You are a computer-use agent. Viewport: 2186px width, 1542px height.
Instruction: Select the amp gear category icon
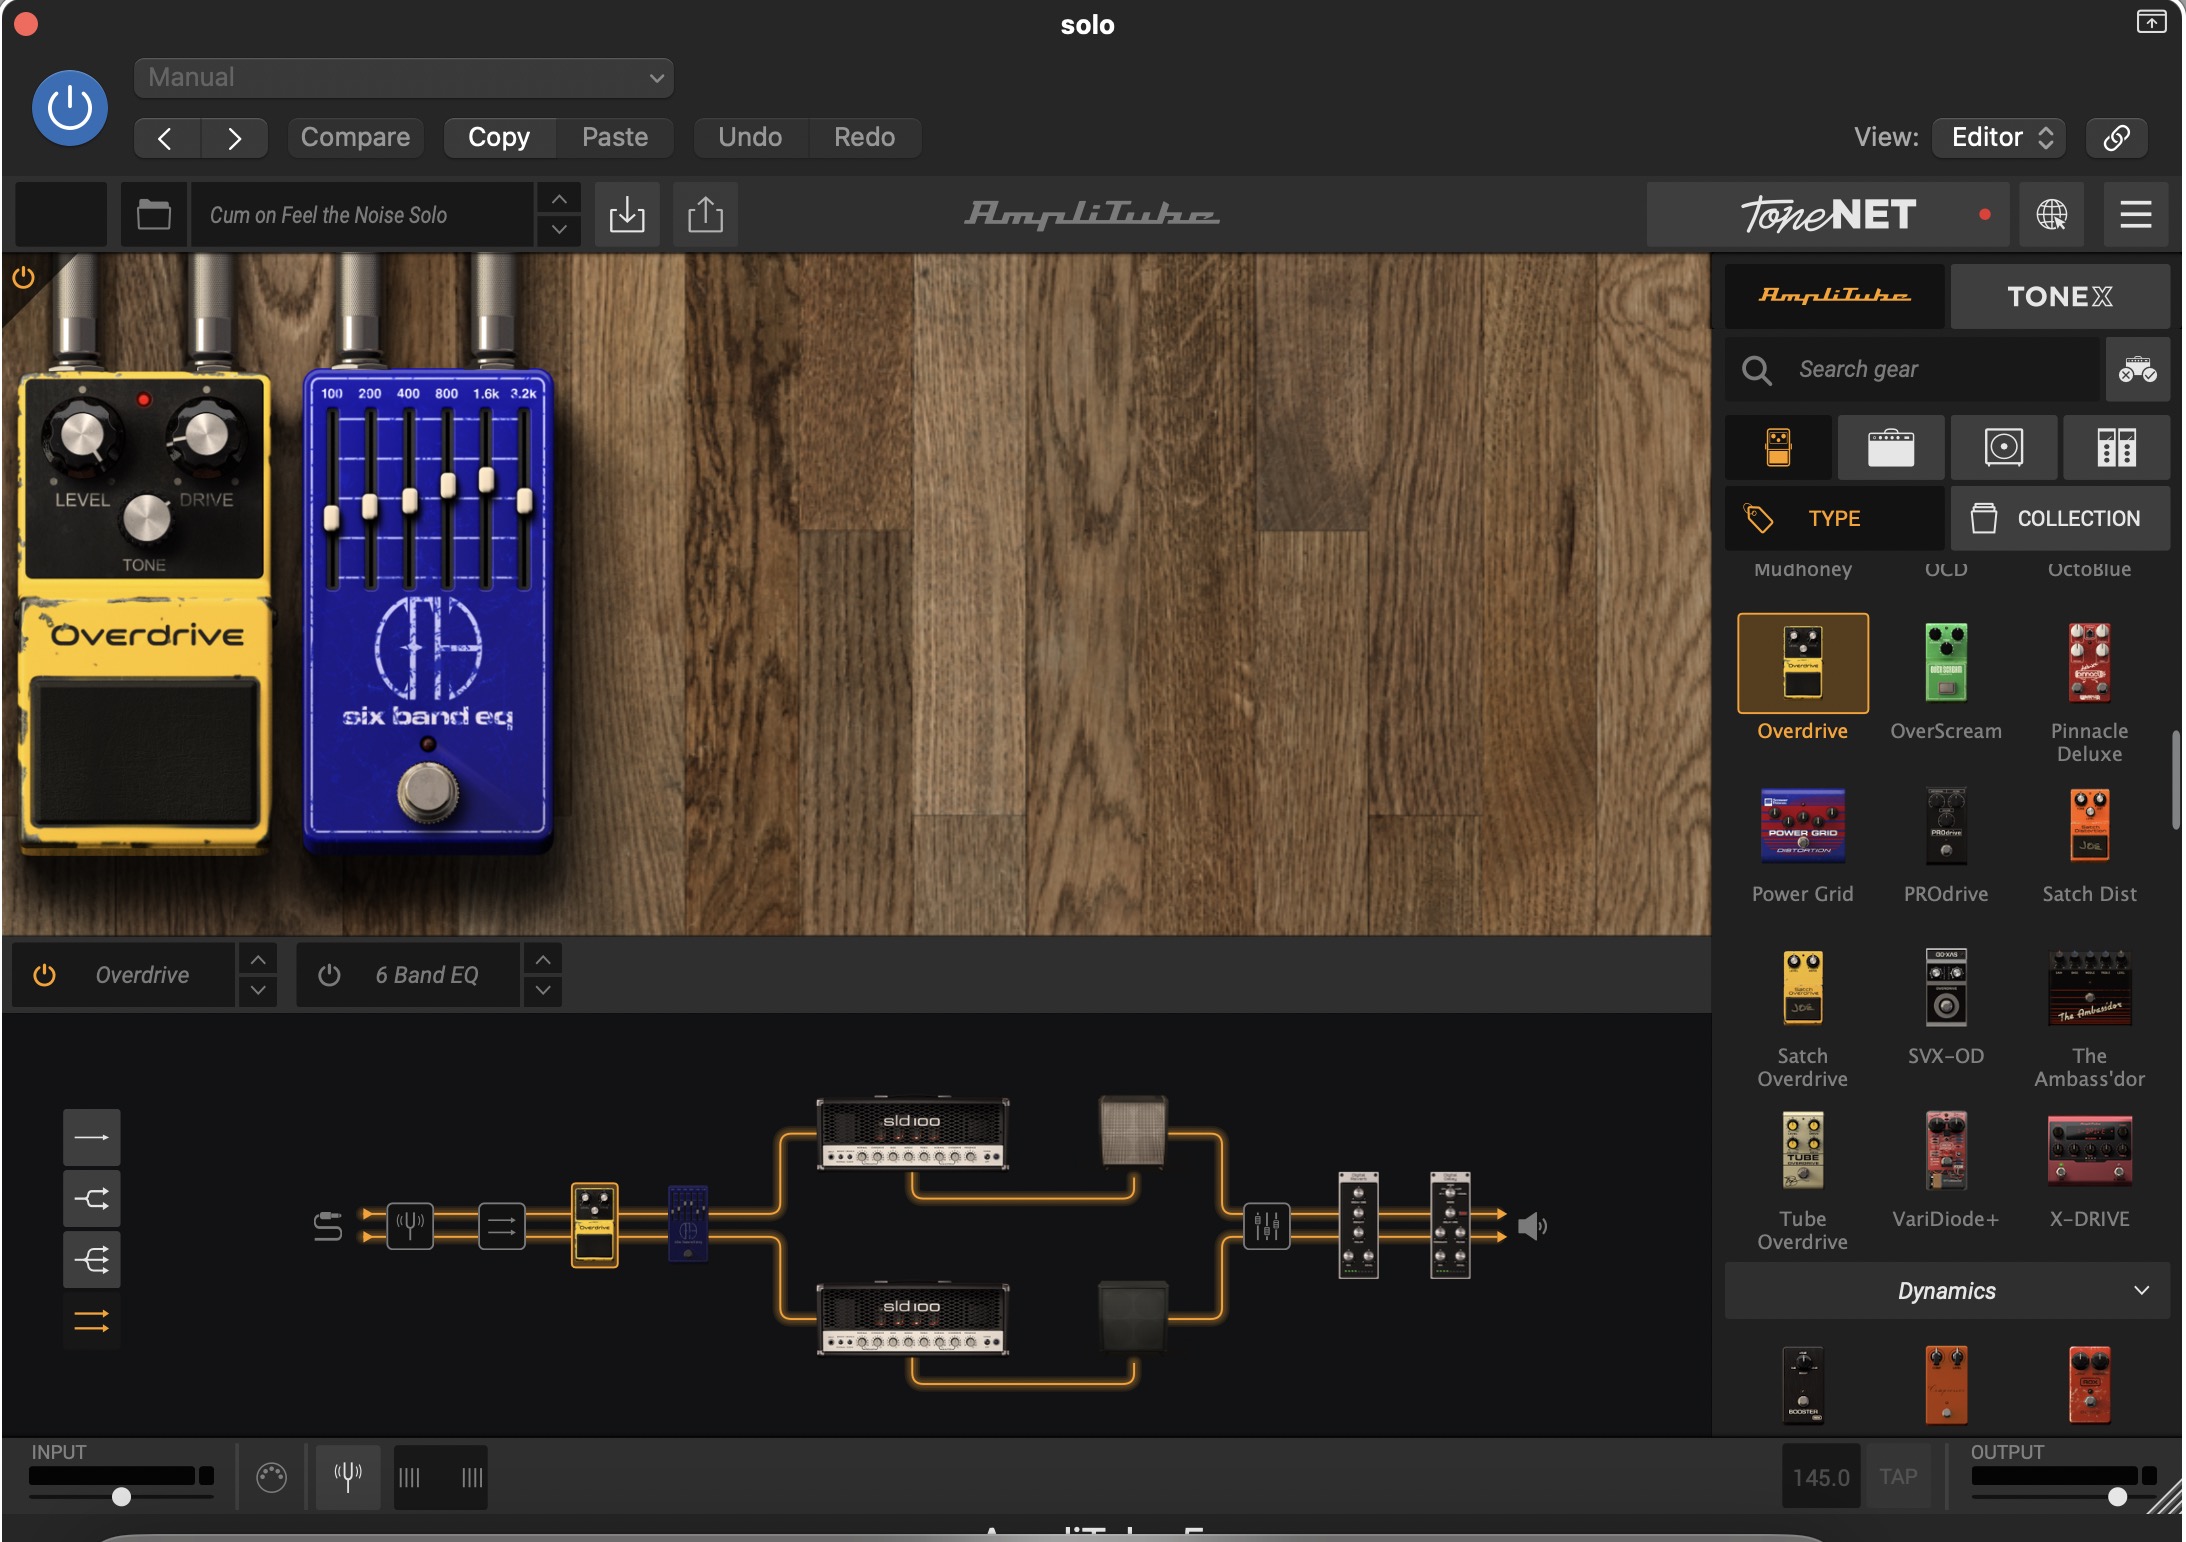point(1890,447)
